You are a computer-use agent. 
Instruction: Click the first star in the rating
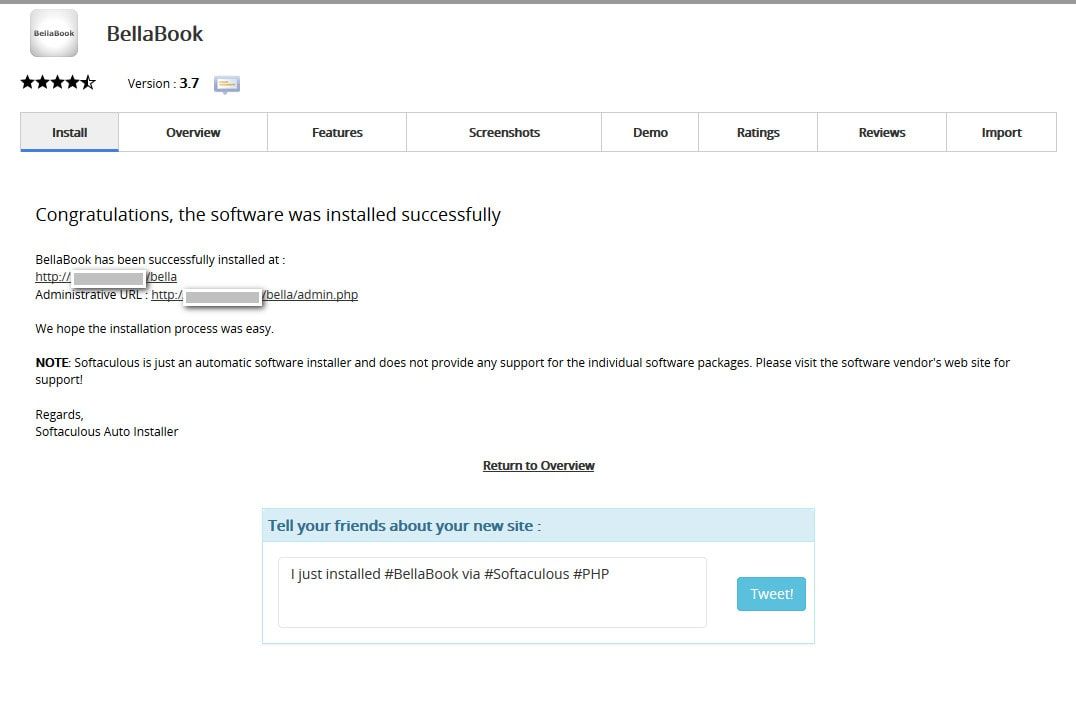pos(28,83)
